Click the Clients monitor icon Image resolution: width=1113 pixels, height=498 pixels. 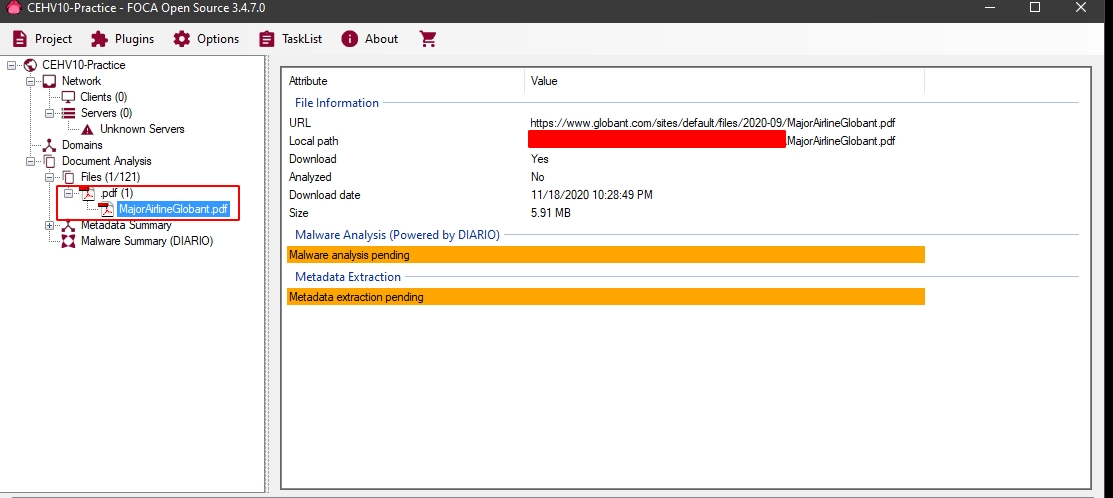68,97
